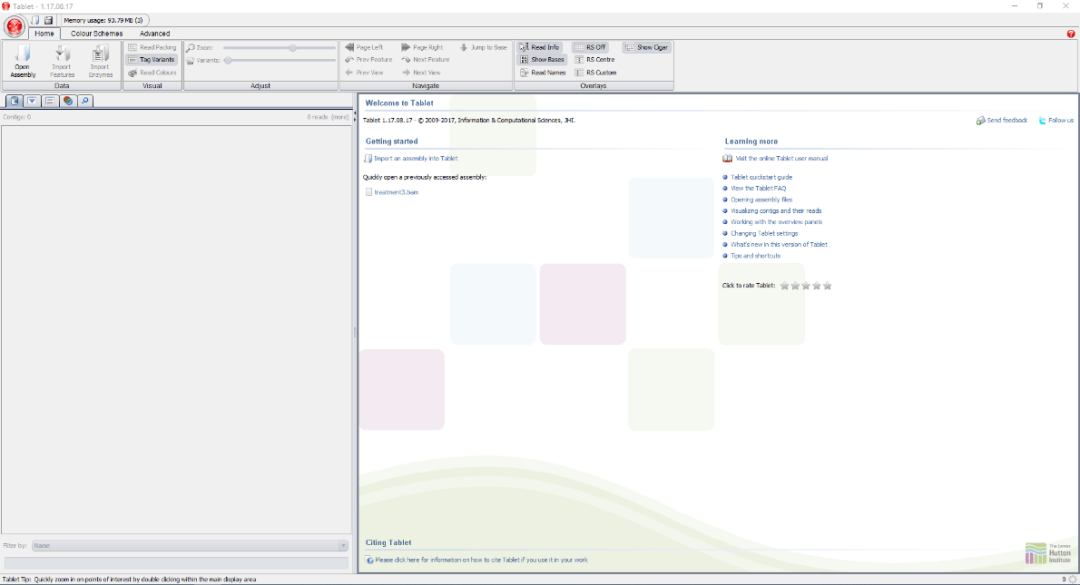Click Working with the overview panels link
This screenshot has width=1080, height=585.
(776, 222)
